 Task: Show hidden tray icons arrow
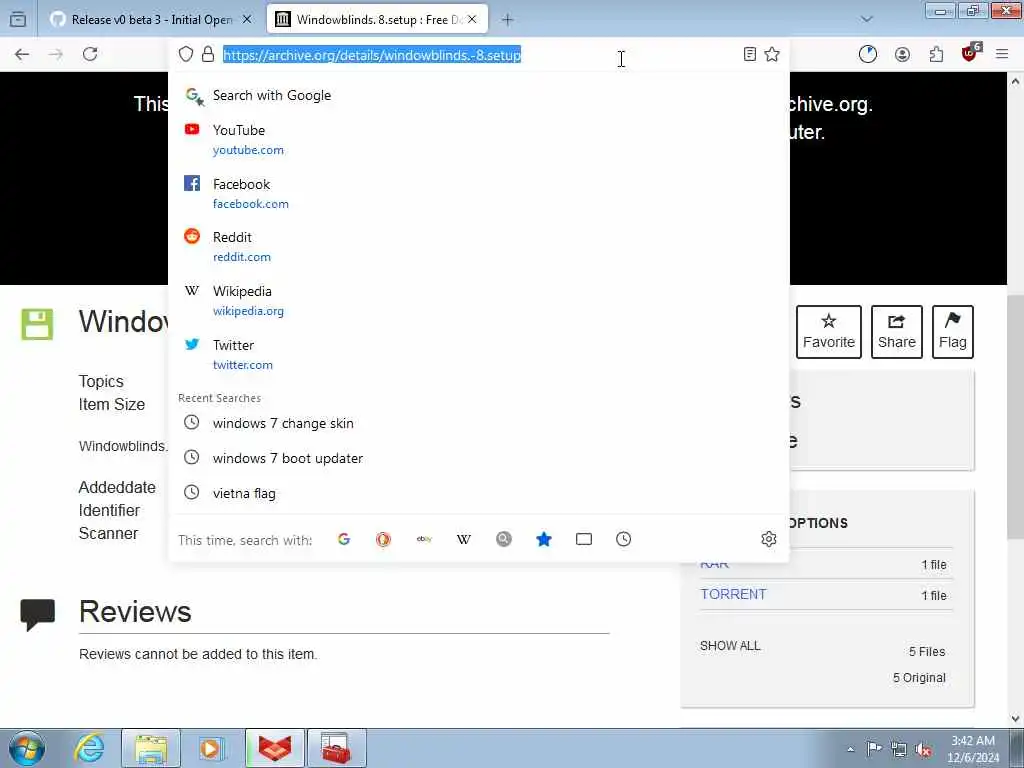pos(850,750)
